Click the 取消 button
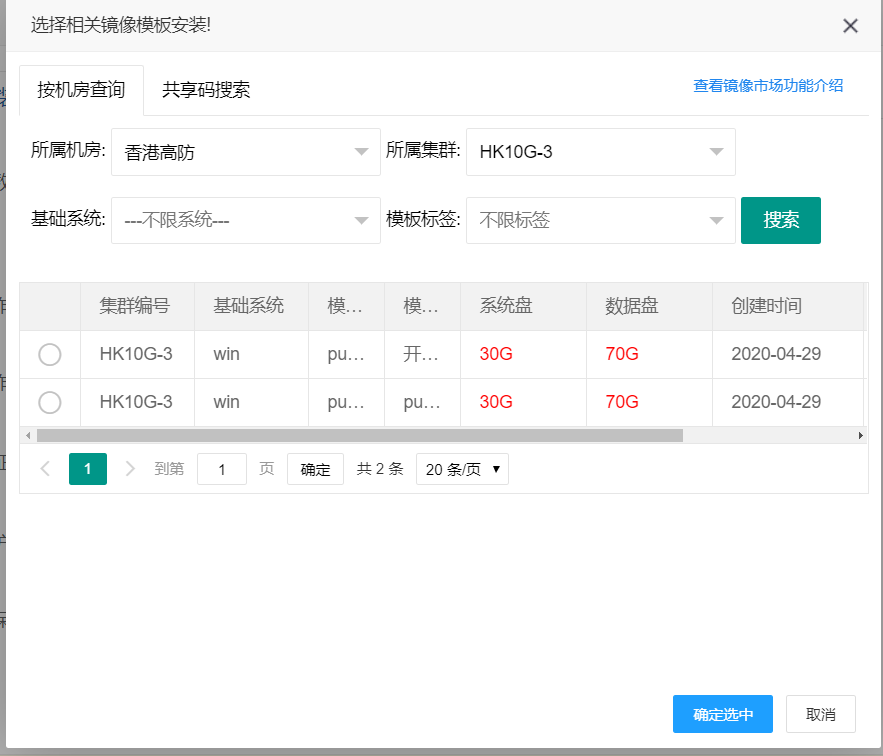This screenshot has height=756, width=883. 820,715
